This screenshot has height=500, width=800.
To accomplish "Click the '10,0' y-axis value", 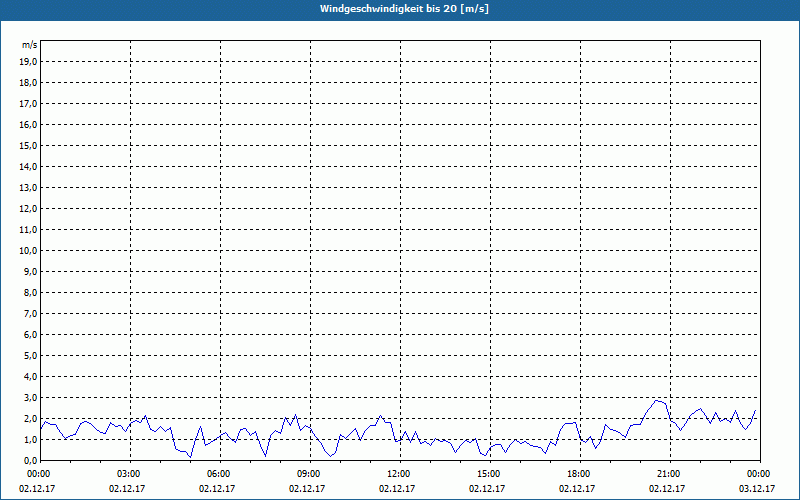I will (x=28, y=251).
